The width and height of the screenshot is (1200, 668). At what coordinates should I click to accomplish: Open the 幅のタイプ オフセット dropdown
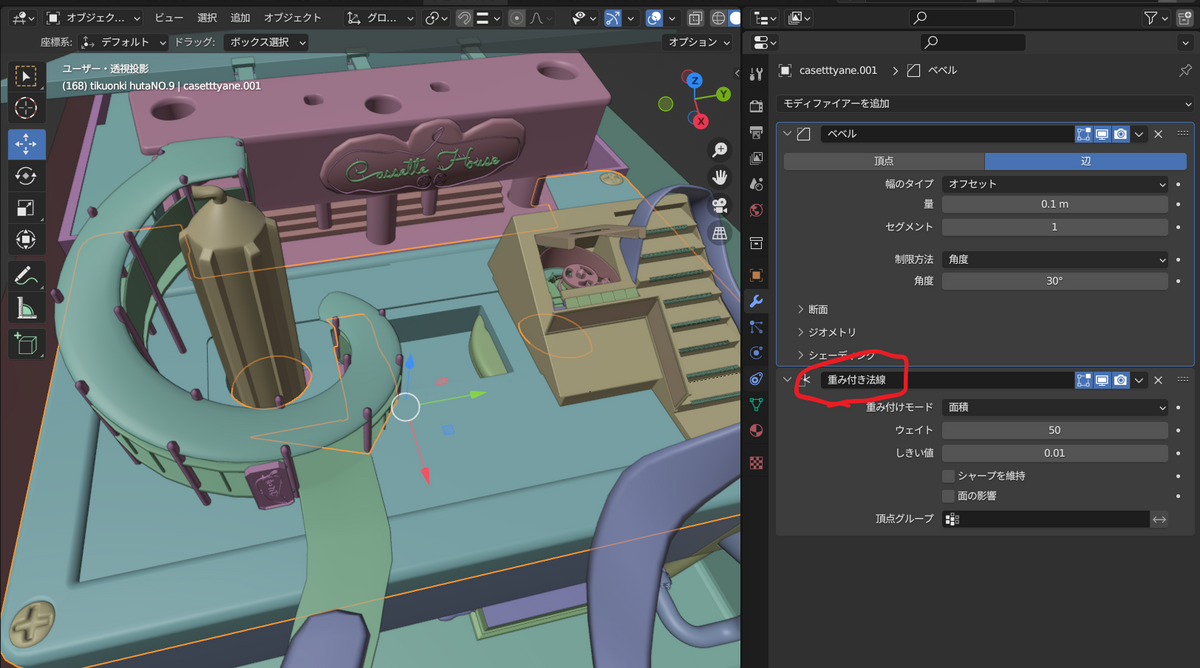click(1055, 184)
